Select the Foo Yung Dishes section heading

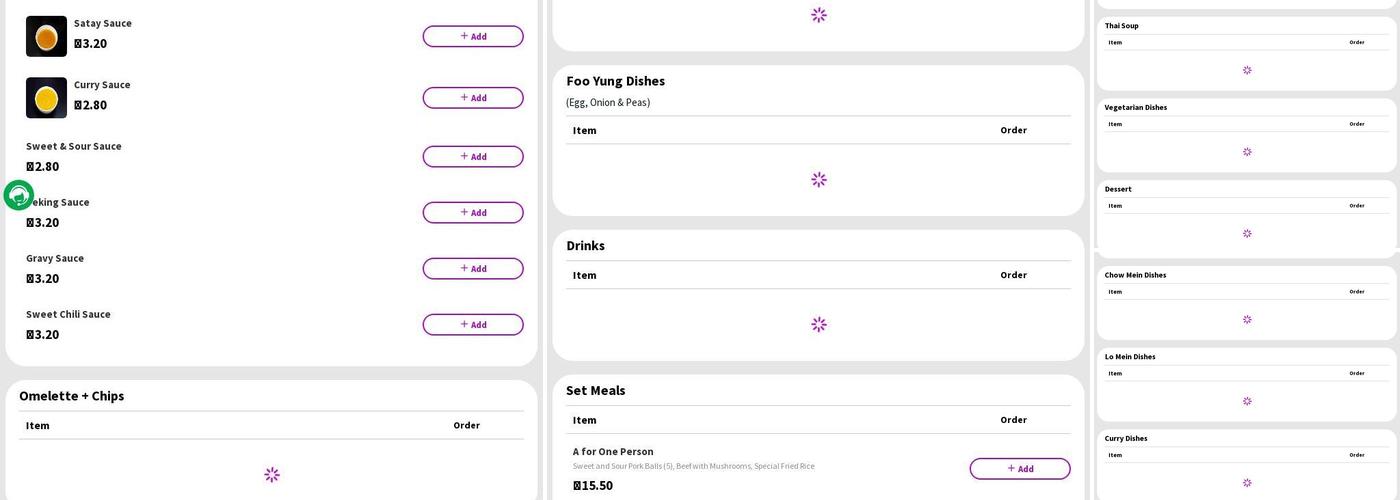(x=615, y=81)
